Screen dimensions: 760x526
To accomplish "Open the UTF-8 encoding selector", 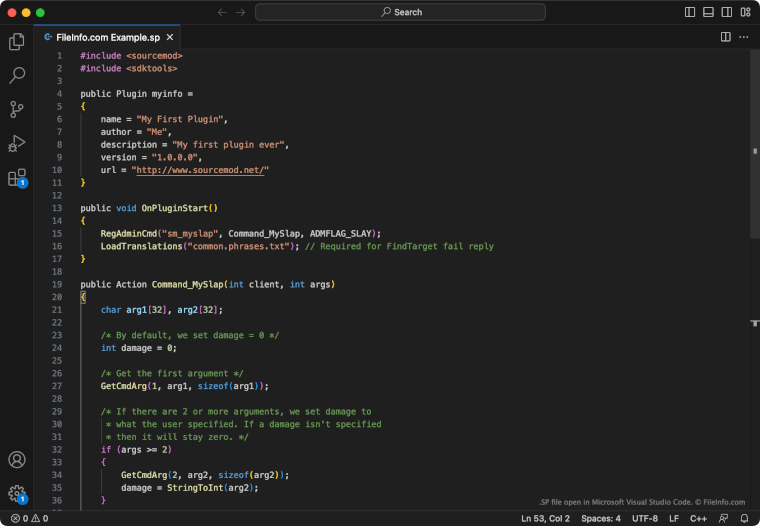I will [x=645, y=519].
